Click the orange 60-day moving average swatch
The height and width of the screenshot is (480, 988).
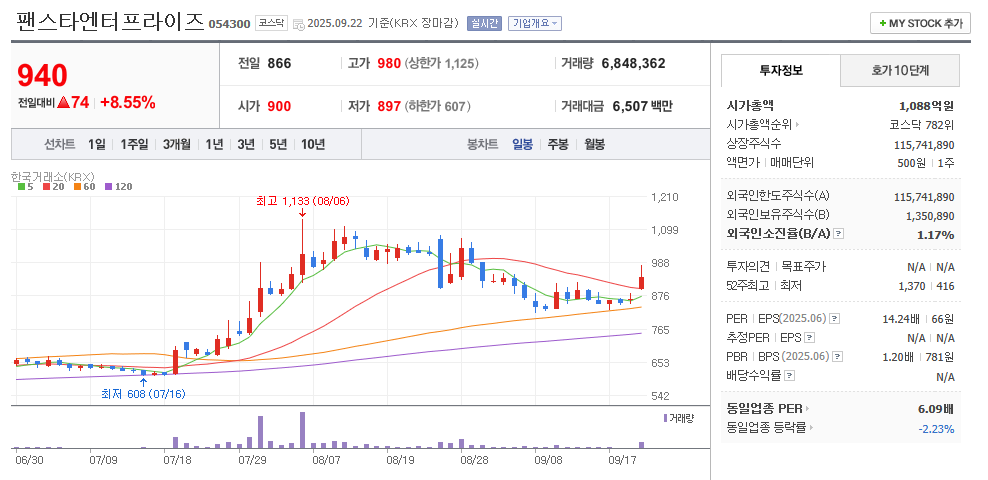point(77,186)
